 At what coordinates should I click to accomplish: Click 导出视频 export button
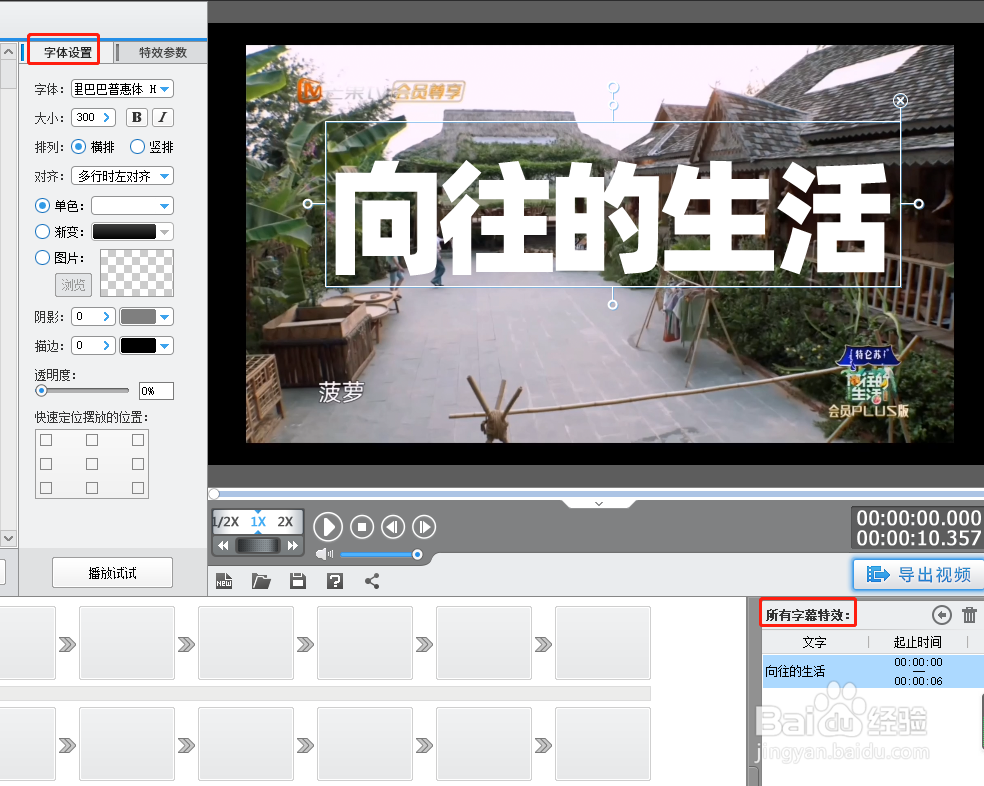coord(919,574)
